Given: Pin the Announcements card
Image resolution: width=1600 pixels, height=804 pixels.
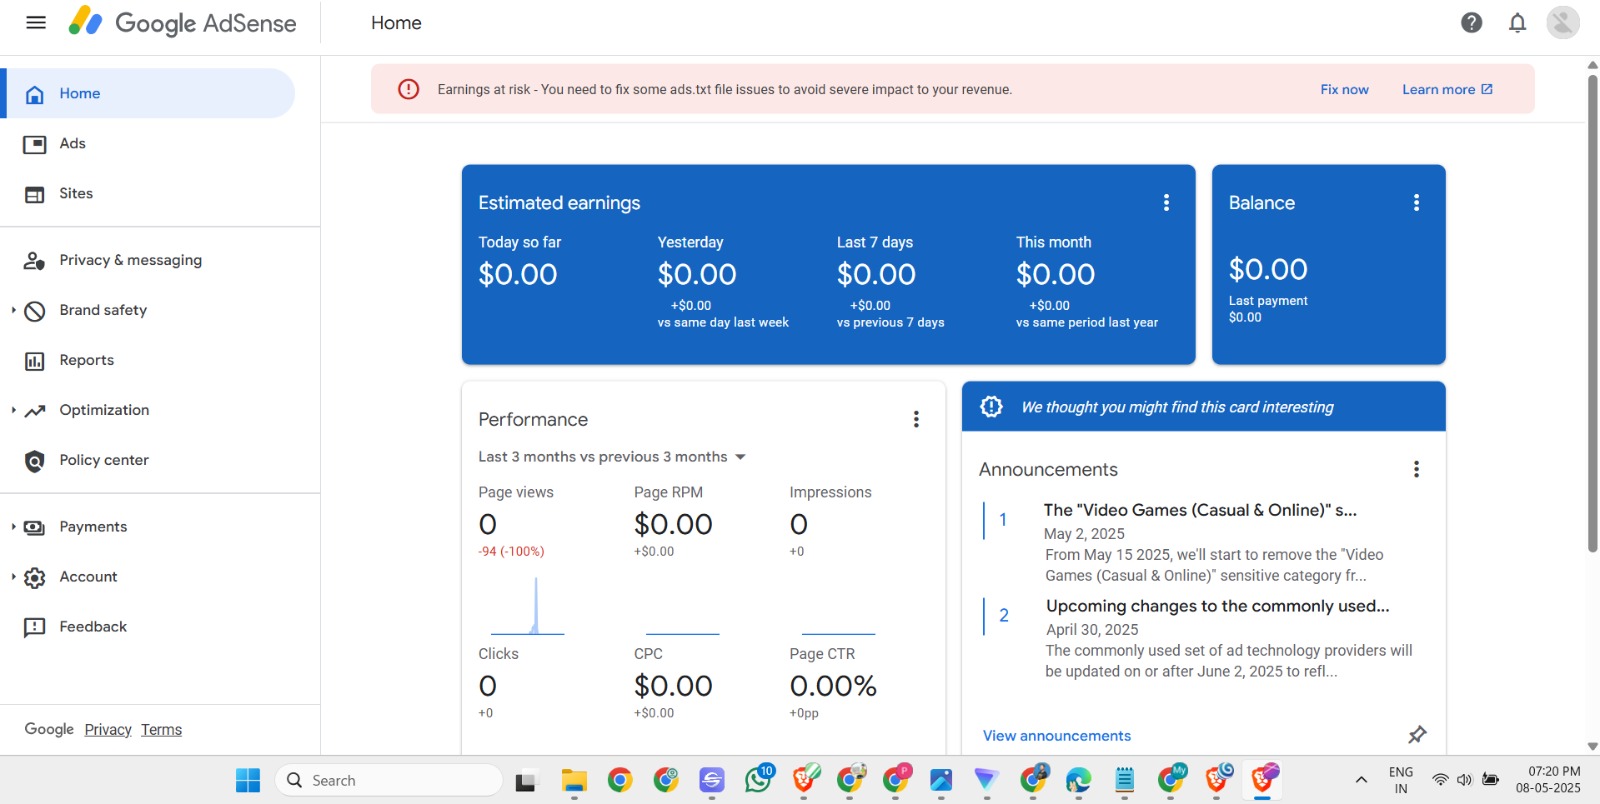Looking at the screenshot, I should click(x=1417, y=735).
